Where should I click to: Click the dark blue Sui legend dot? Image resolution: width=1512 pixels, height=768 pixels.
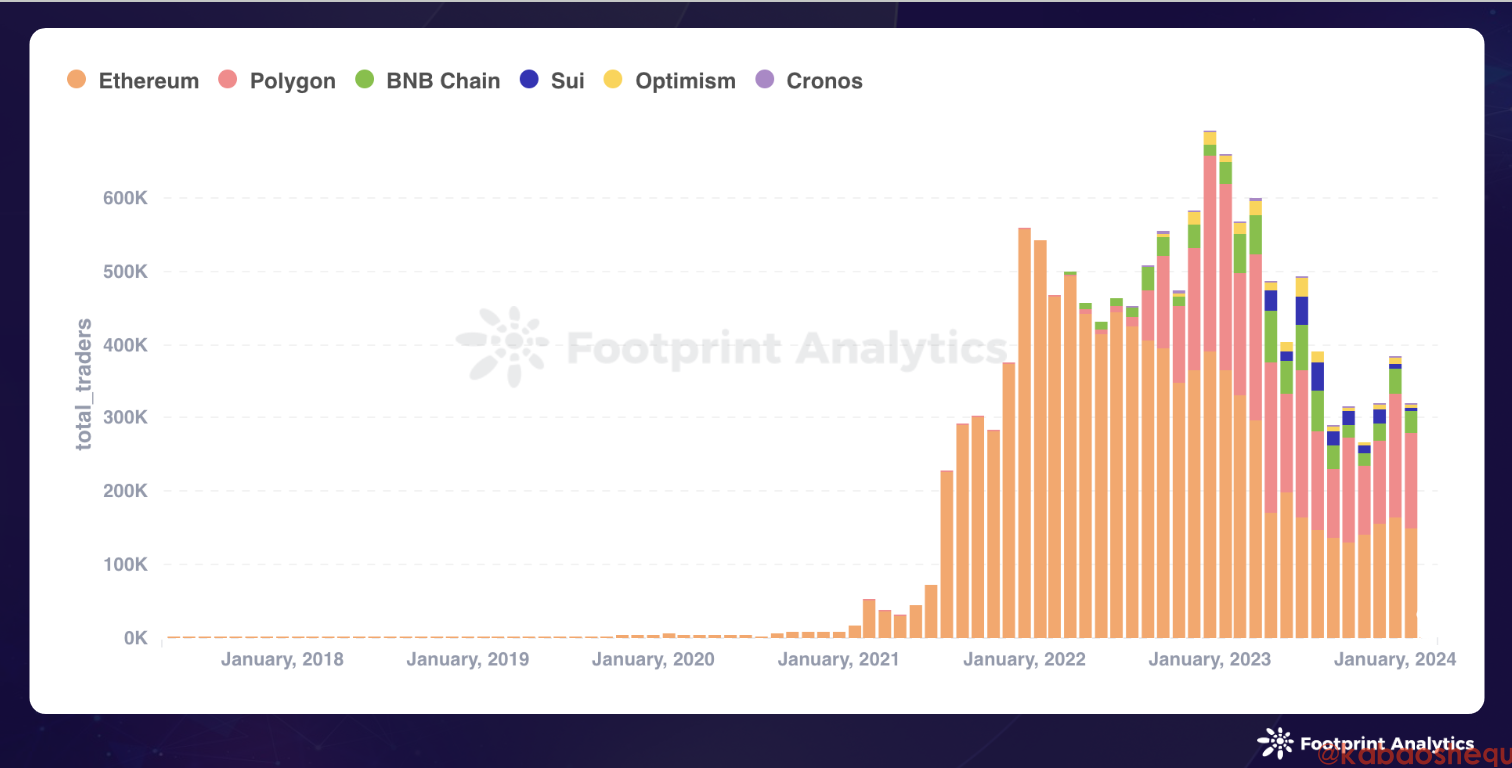(x=529, y=80)
